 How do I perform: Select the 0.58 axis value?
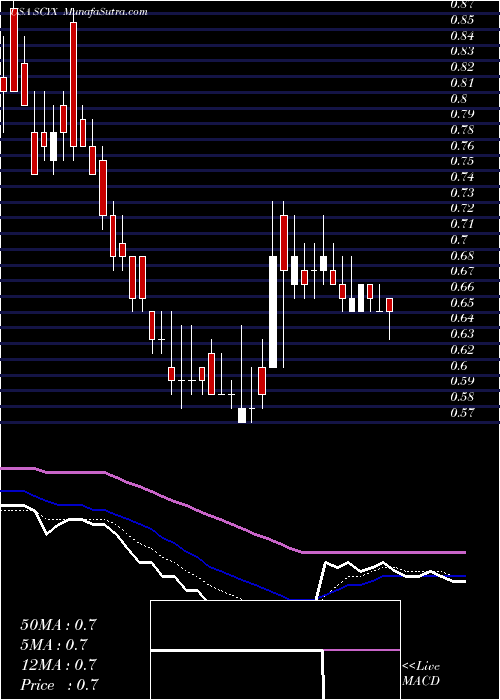[461, 397]
